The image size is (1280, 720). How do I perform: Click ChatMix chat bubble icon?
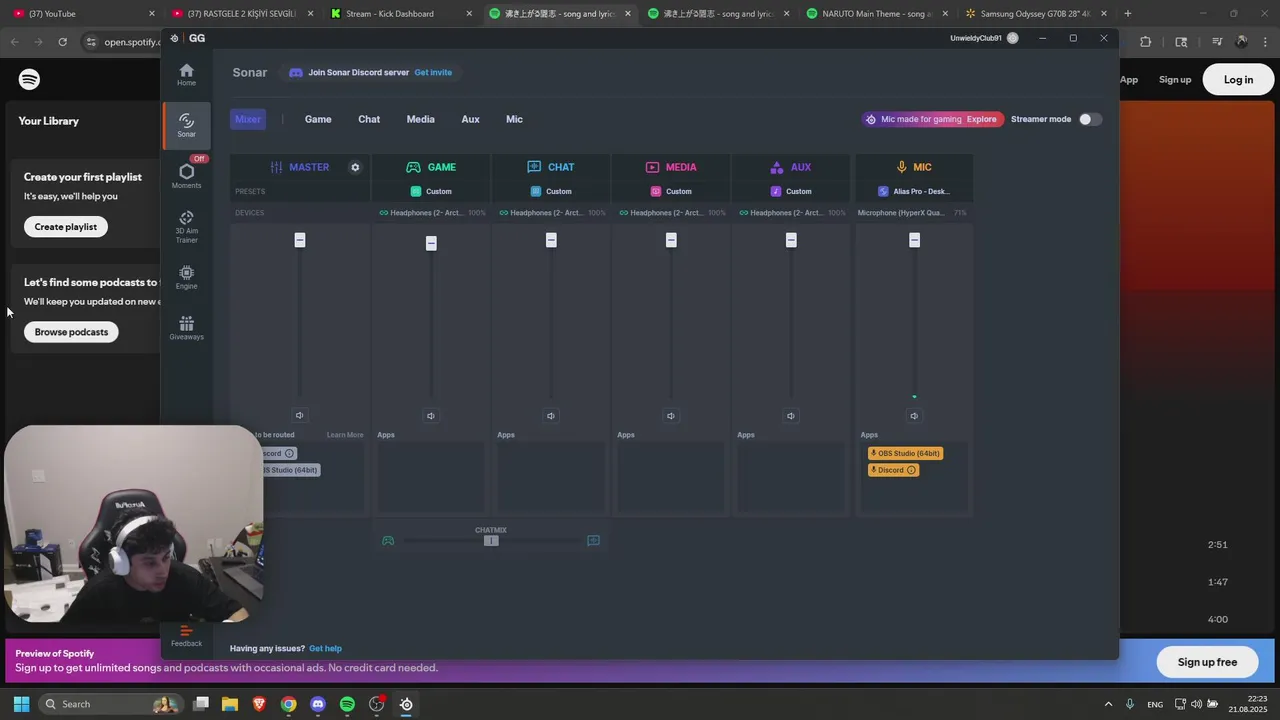593,541
